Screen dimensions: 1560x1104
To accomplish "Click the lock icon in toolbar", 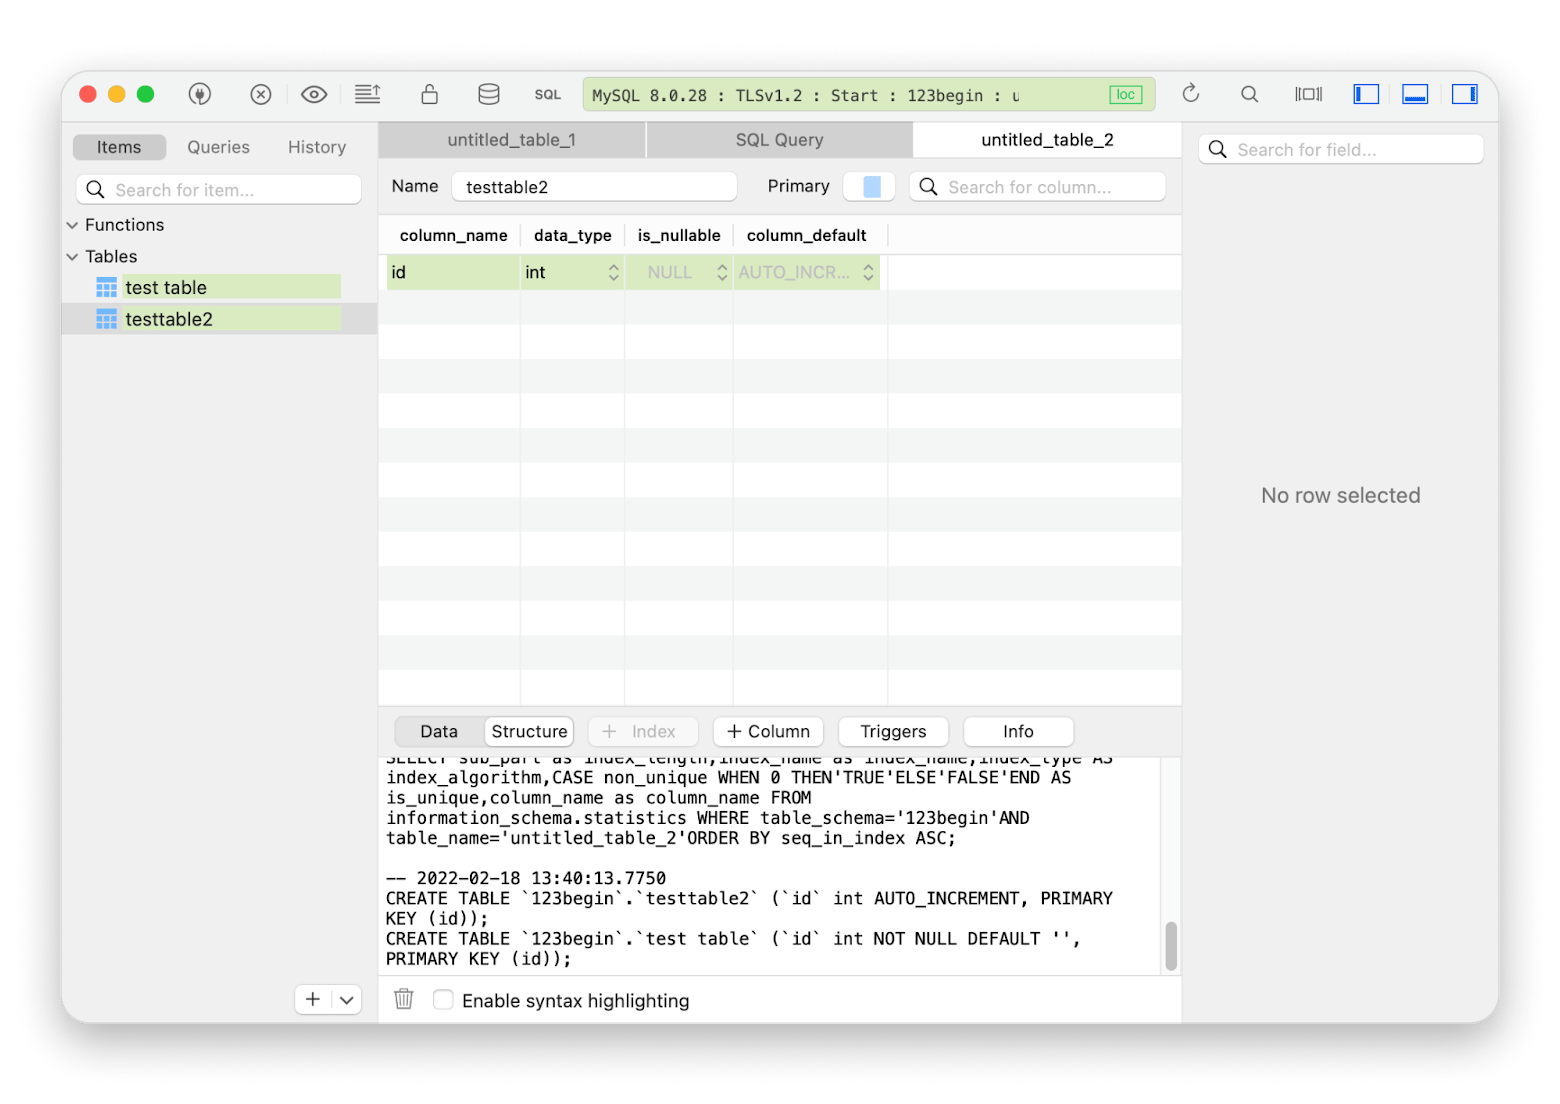I will click(429, 94).
